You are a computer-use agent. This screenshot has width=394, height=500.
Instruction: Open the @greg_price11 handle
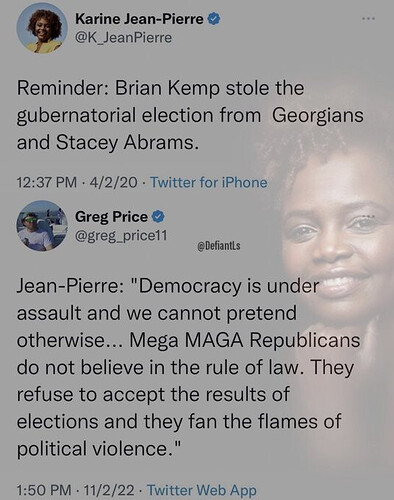pos(121,236)
